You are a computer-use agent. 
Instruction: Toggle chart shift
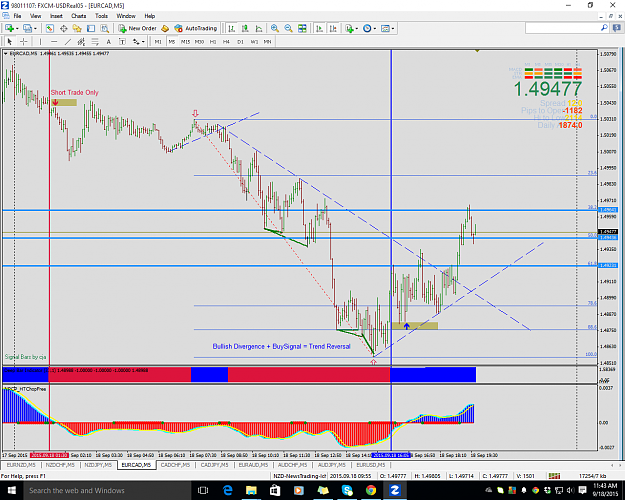(333, 28)
